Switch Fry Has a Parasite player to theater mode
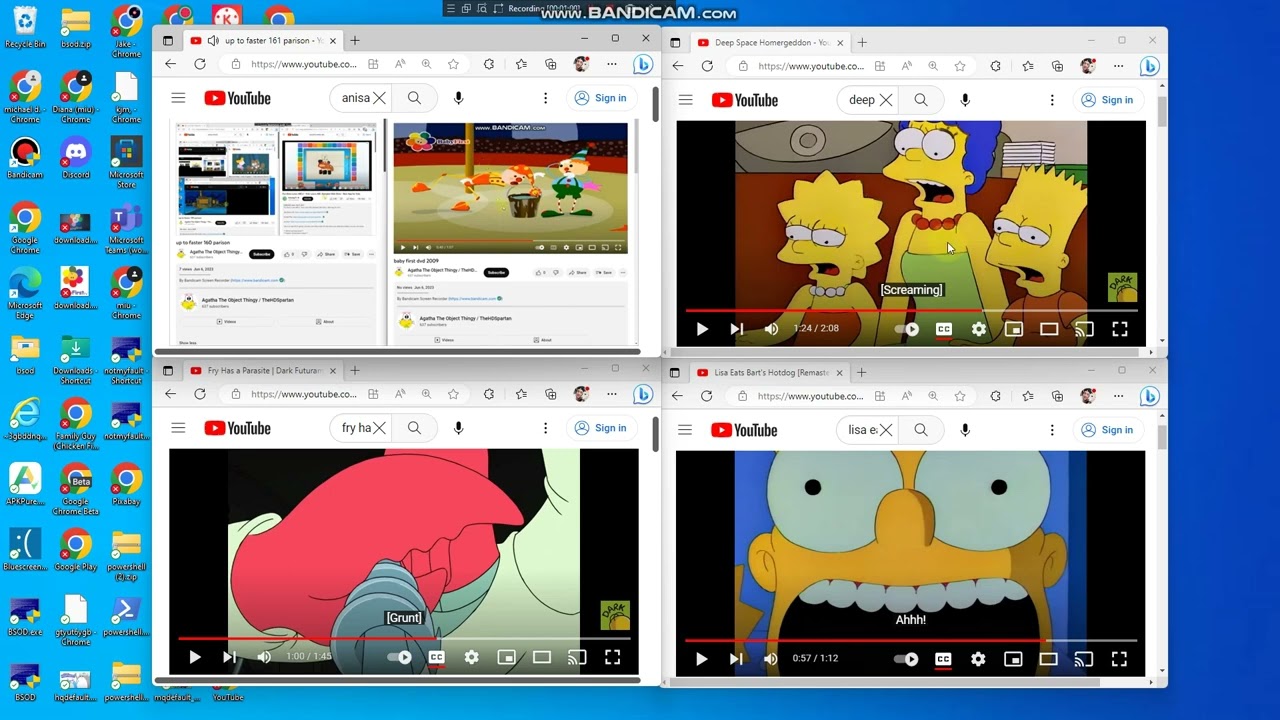Image resolution: width=1280 pixels, height=720 pixels. (542, 657)
